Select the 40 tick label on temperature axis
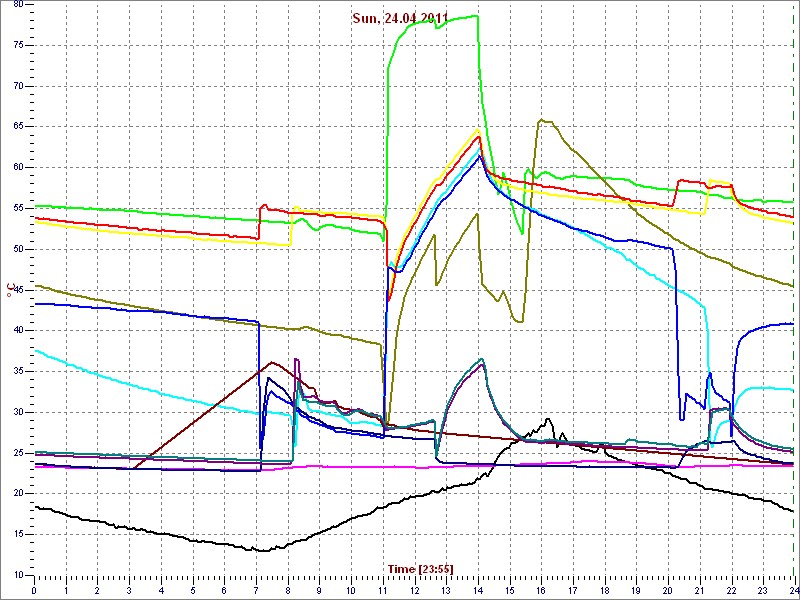The width and height of the screenshot is (800, 600). [18, 331]
